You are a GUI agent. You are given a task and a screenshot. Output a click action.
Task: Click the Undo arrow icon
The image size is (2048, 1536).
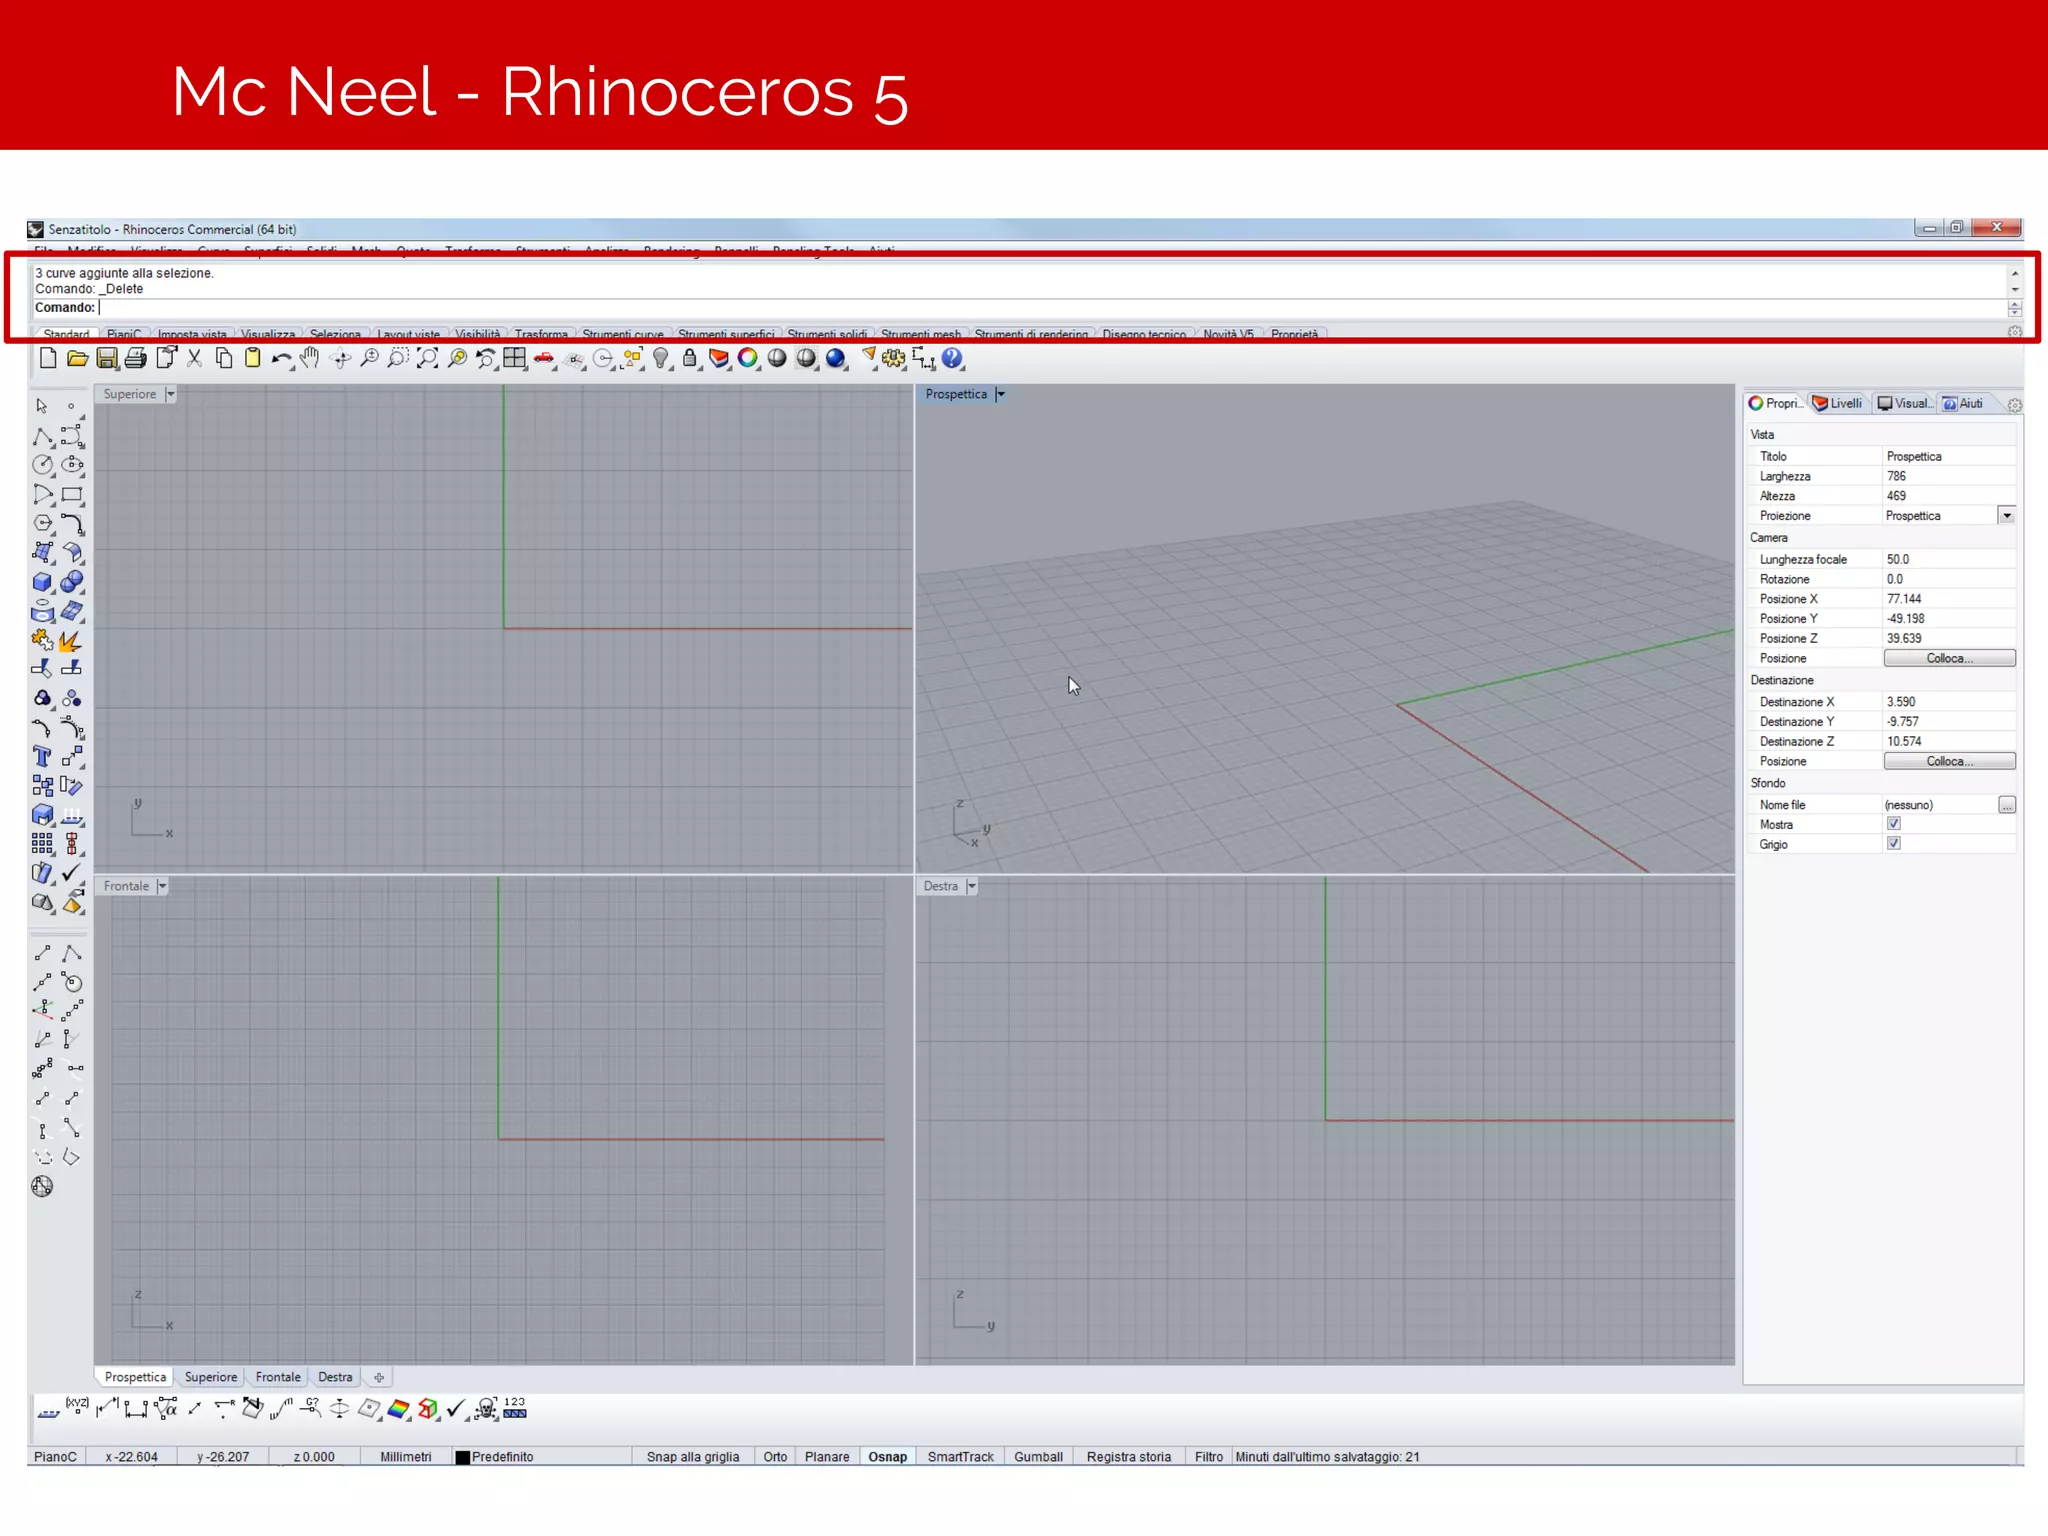click(x=280, y=358)
